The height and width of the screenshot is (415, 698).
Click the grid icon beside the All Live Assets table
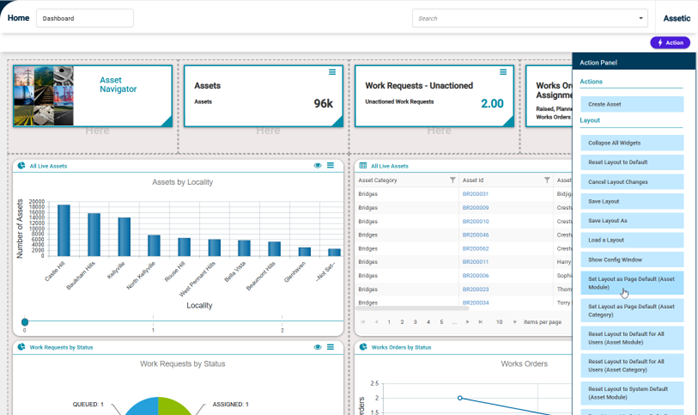(x=363, y=166)
